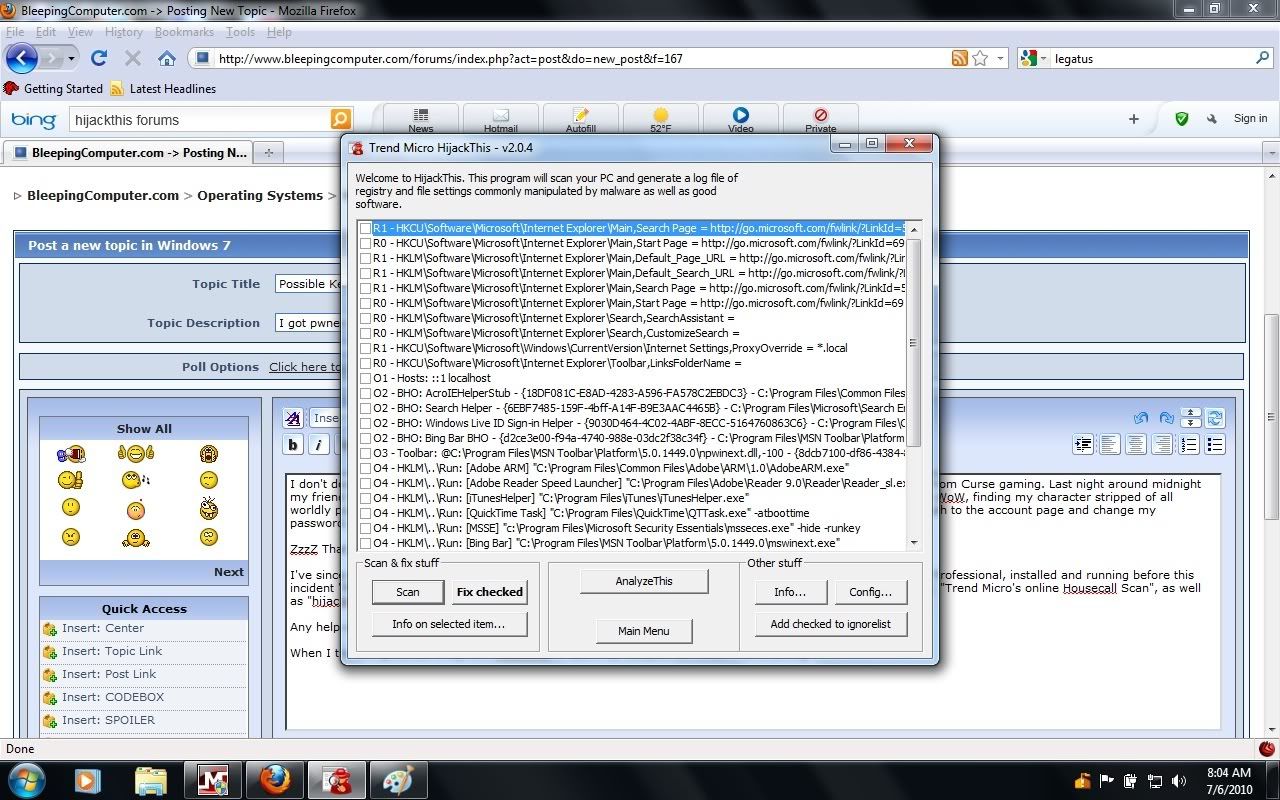Click the bulleted list icon in the editor toolbar
Screen dimensions: 1280x800
[x=1215, y=444]
